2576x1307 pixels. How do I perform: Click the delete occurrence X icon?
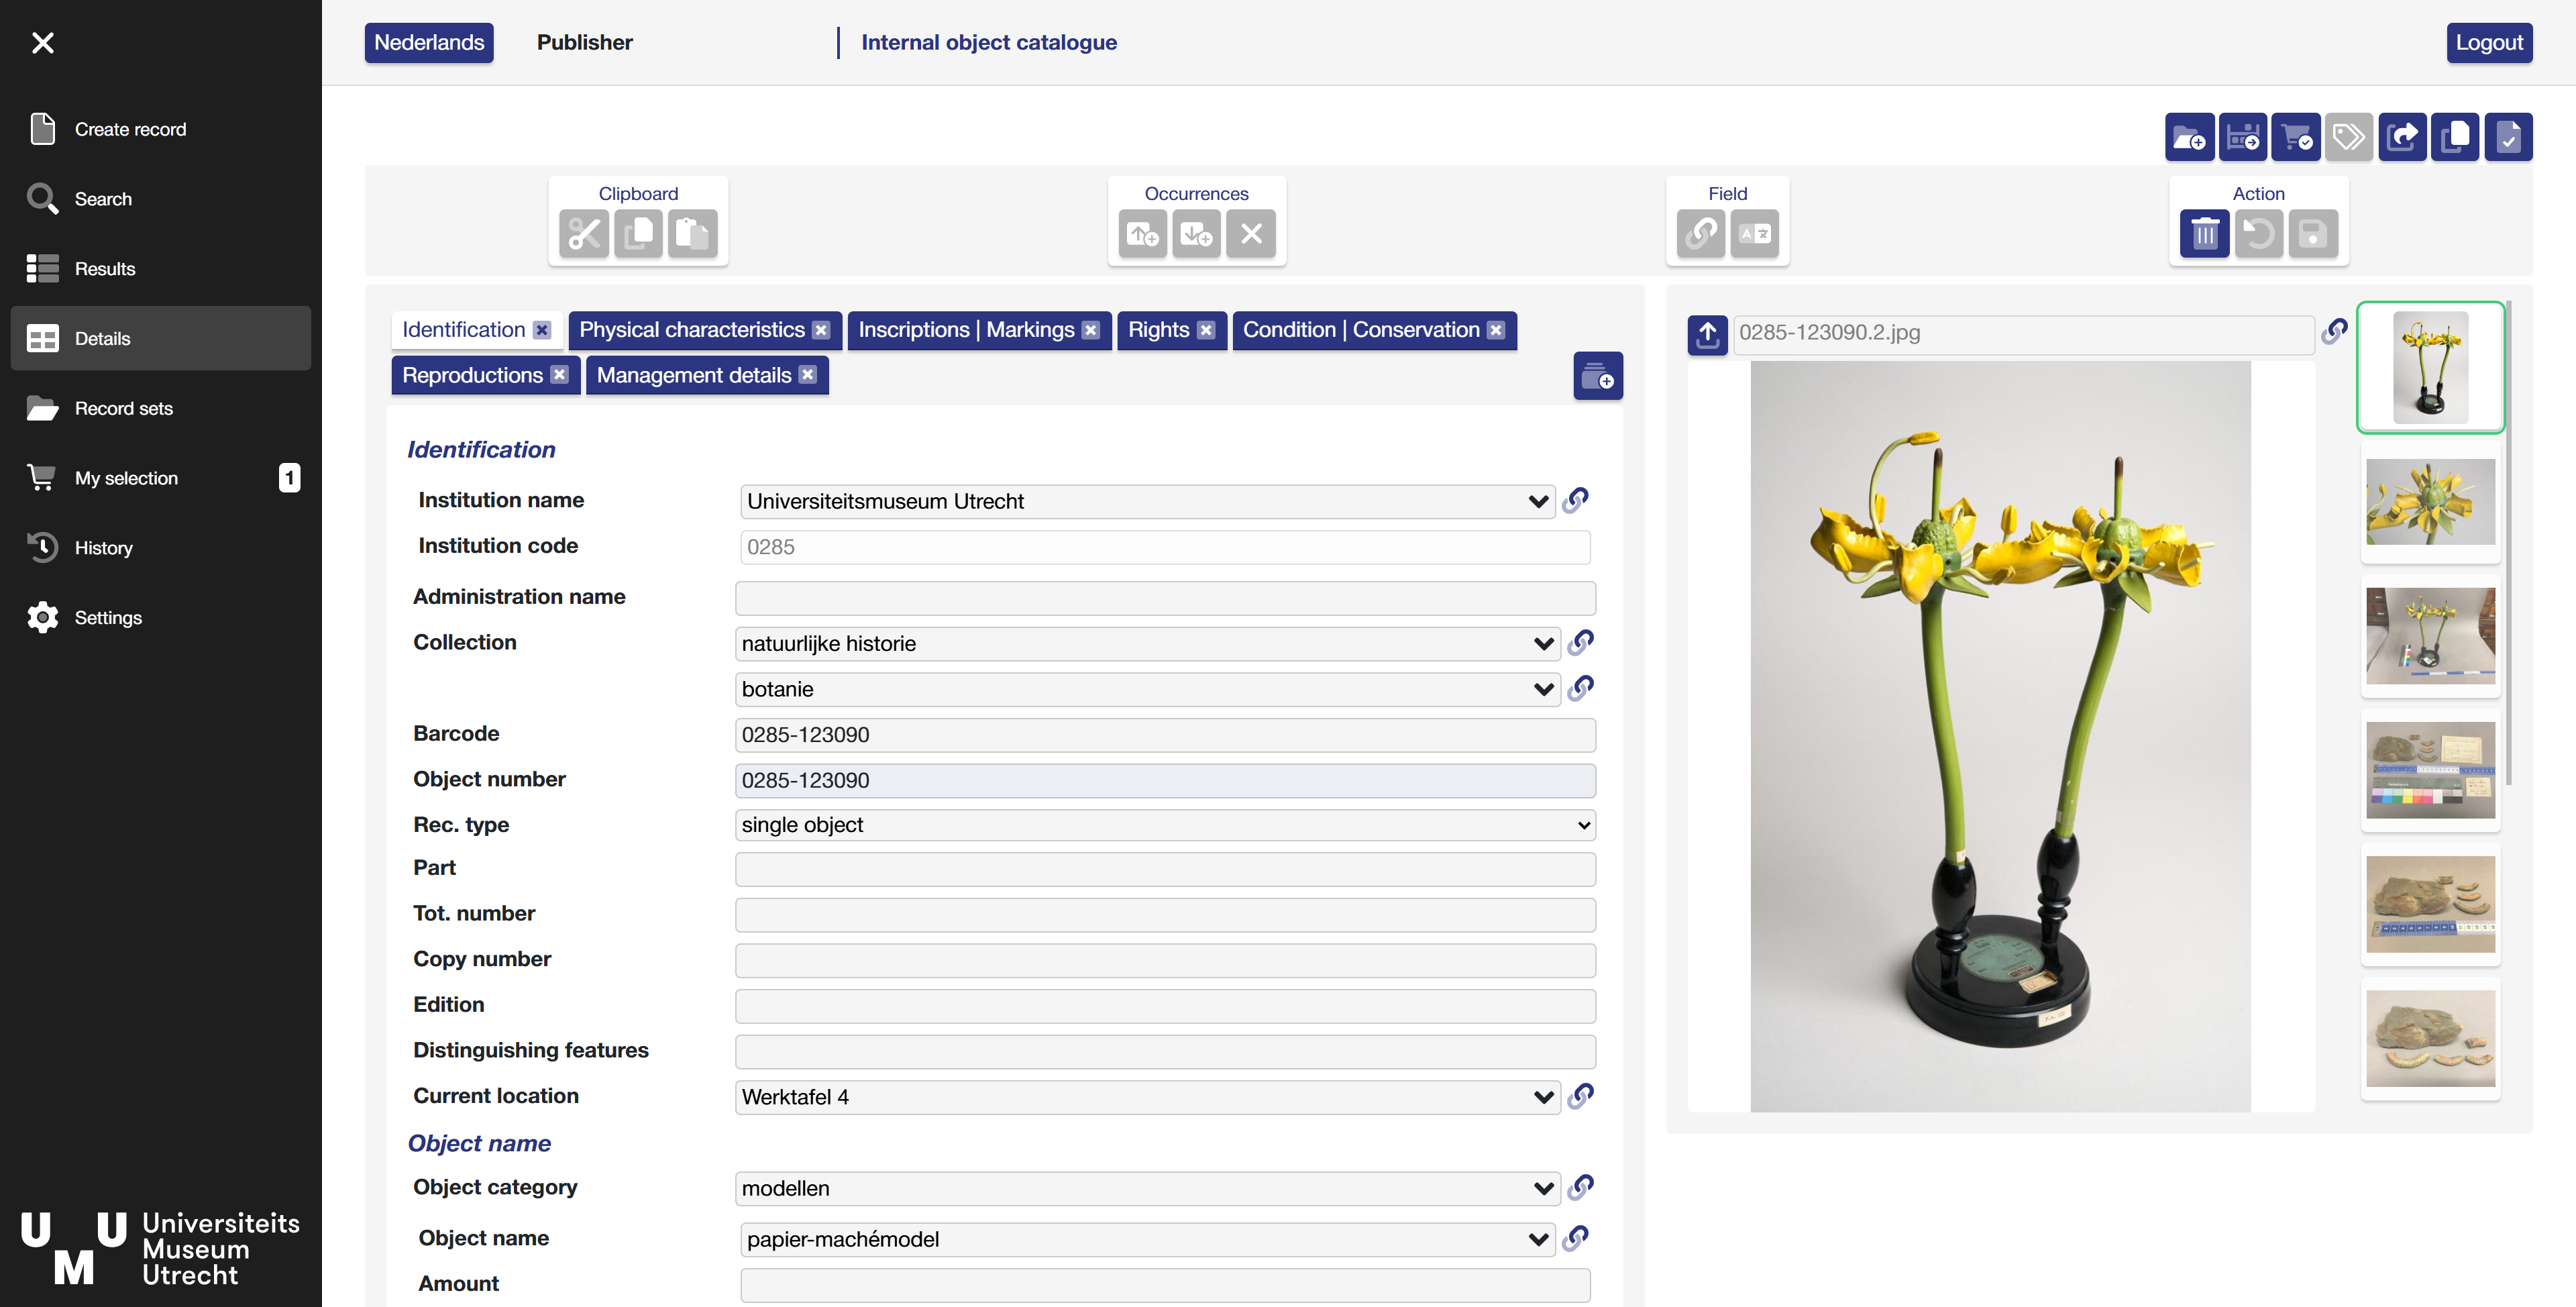(x=1251, y=234)
